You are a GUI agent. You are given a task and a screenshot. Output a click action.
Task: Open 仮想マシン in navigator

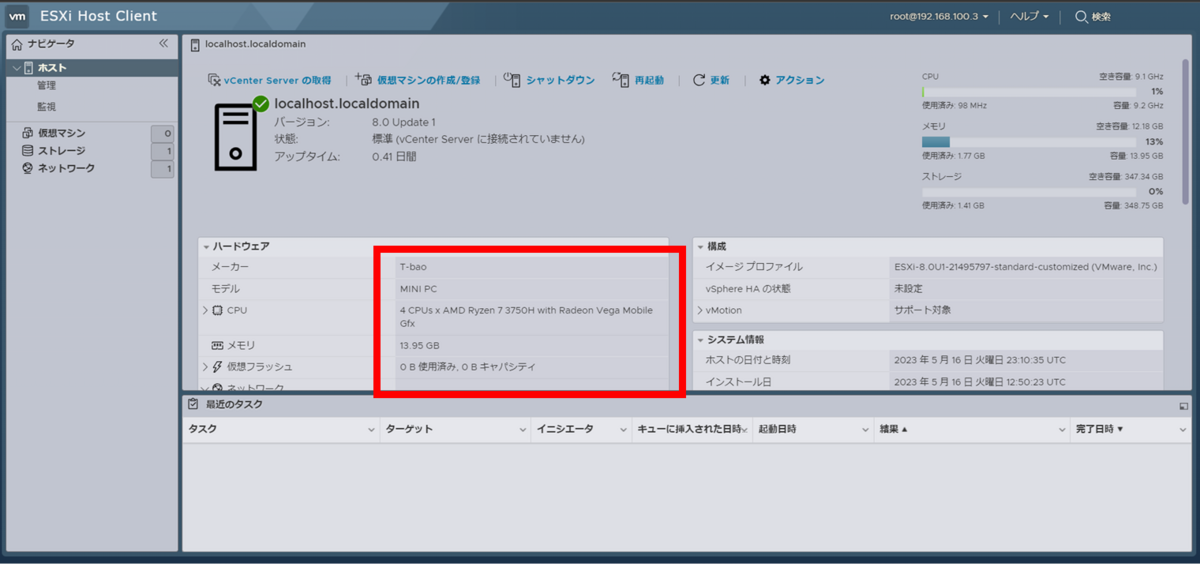pyautogui.click(x=61, y=133)
